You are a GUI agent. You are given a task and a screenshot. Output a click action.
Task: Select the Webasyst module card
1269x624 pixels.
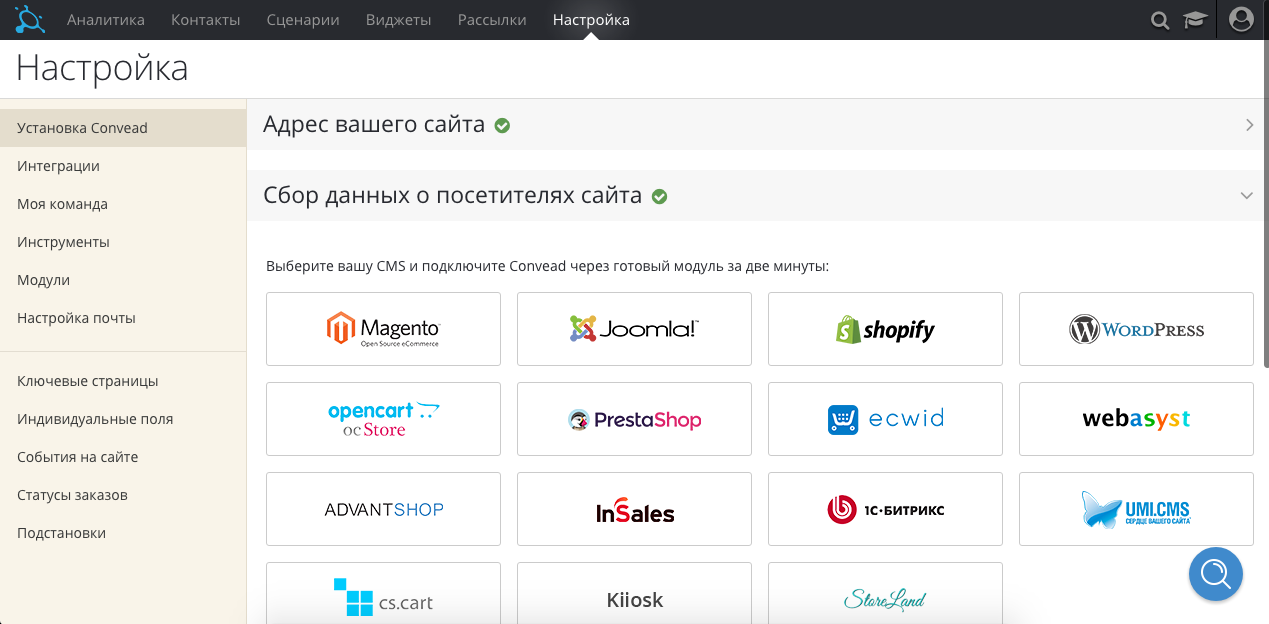[x=1136, y=419]
